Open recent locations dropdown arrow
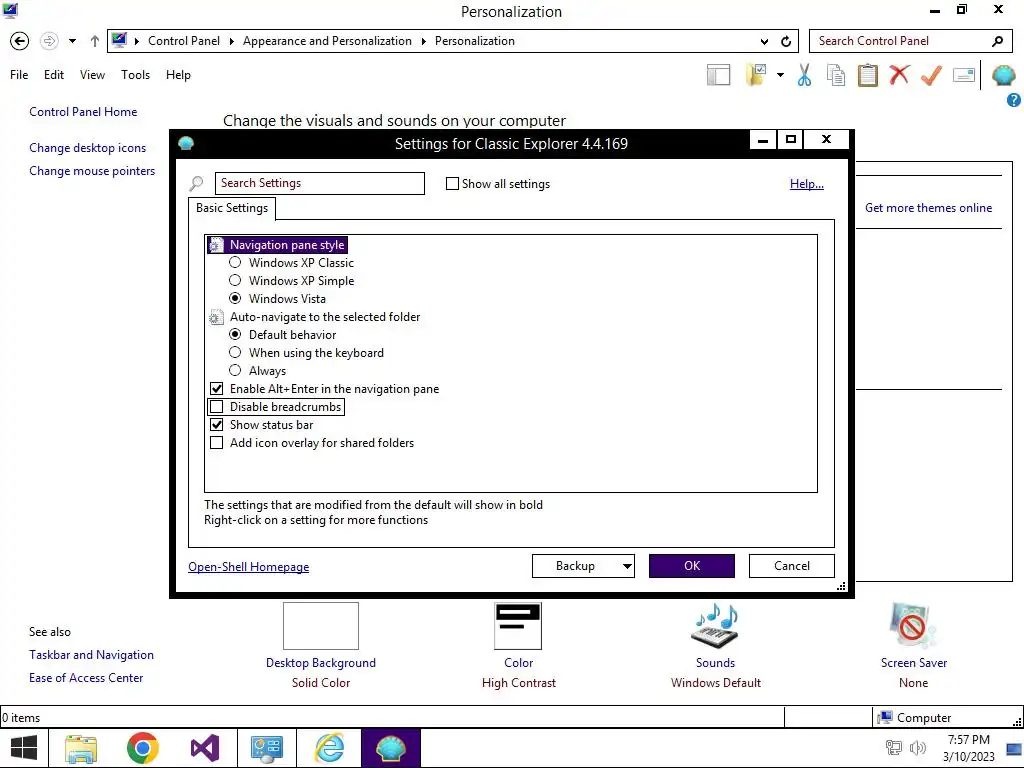 [72, 41]
